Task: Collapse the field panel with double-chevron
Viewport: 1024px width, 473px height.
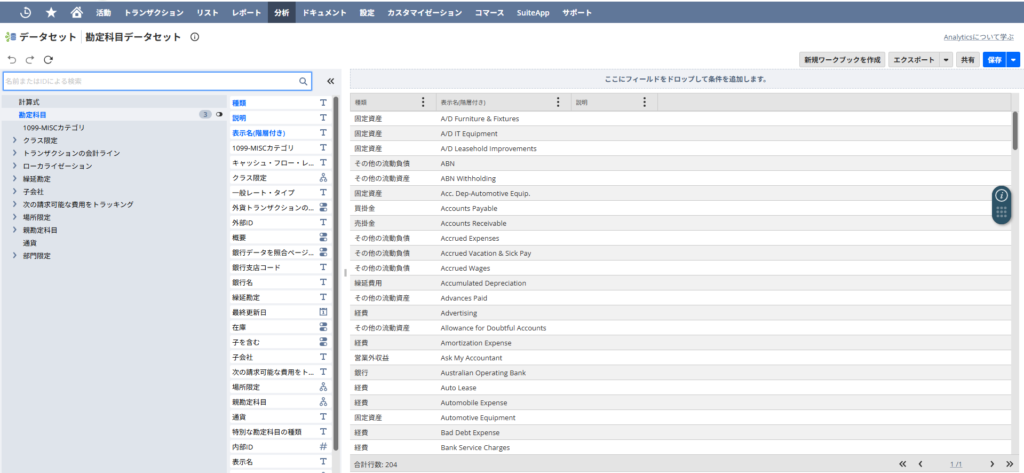Action: [331, 81]
